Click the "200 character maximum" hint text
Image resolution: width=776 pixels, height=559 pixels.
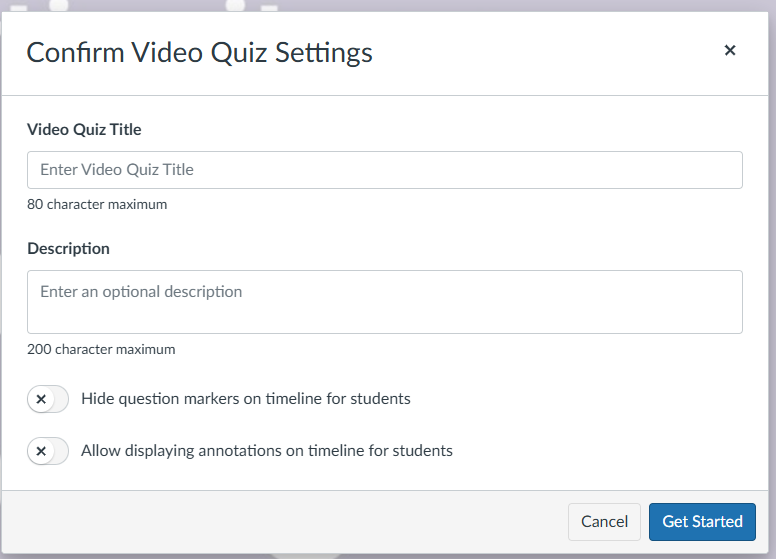tap(101, 350)
